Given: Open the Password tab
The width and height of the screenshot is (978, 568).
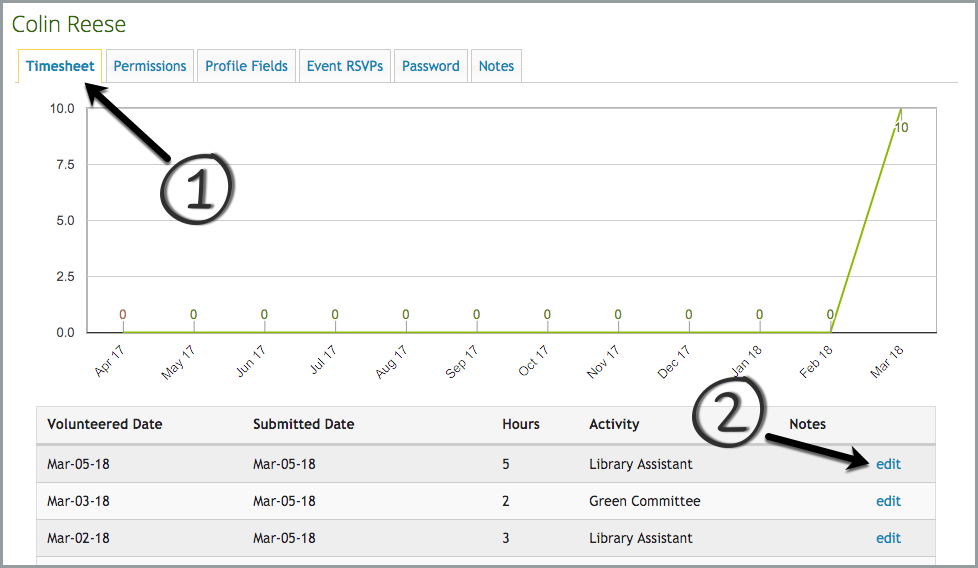Looking at the screenshot, I should tap(431, 66).
